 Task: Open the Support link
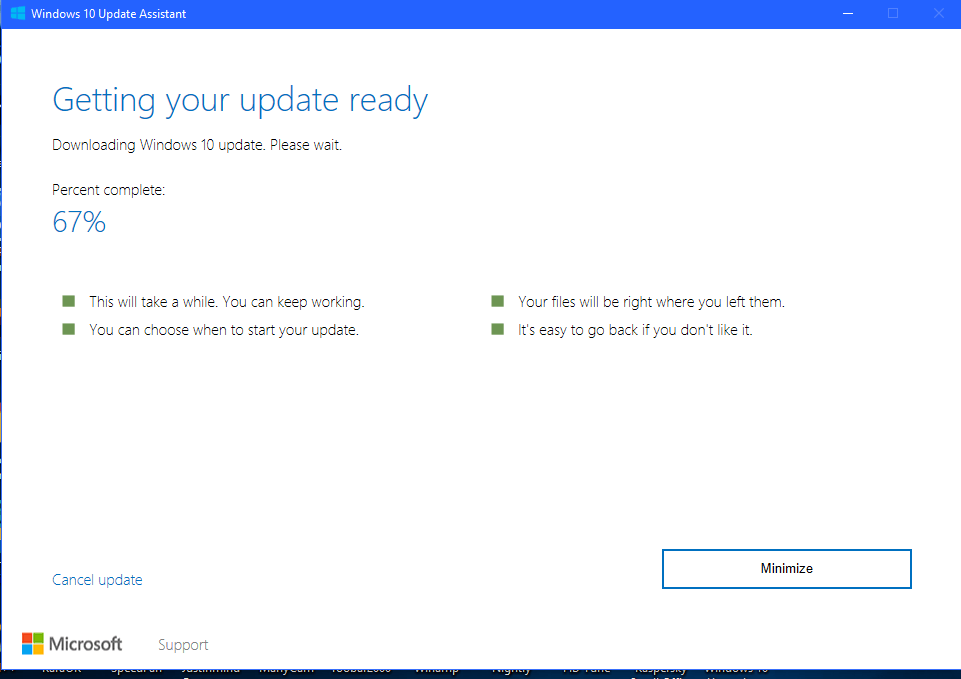[183, 645]
